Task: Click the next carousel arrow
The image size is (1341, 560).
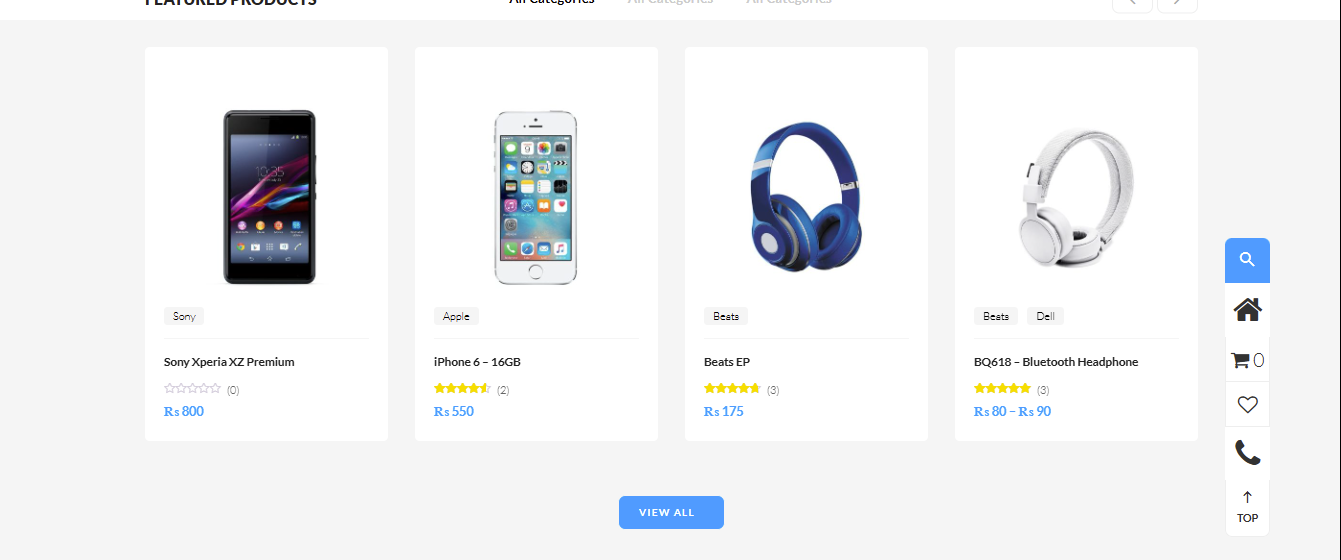Action: point(1177,3)
